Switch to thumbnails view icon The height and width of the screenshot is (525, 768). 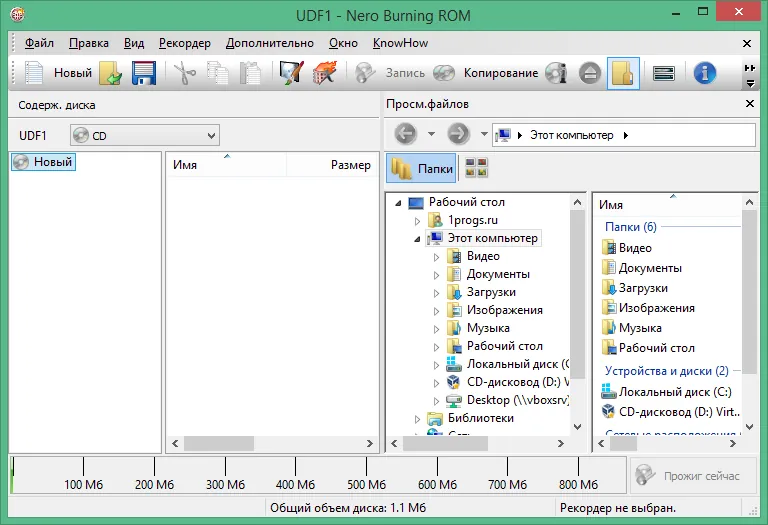(476, 167)
